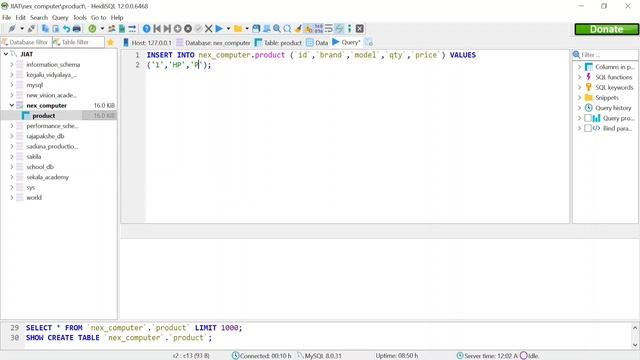Click the SQL log scrollbar down arrow
Image resolution: width=640 pixels, height=360 pixels.
pos(635,345)
